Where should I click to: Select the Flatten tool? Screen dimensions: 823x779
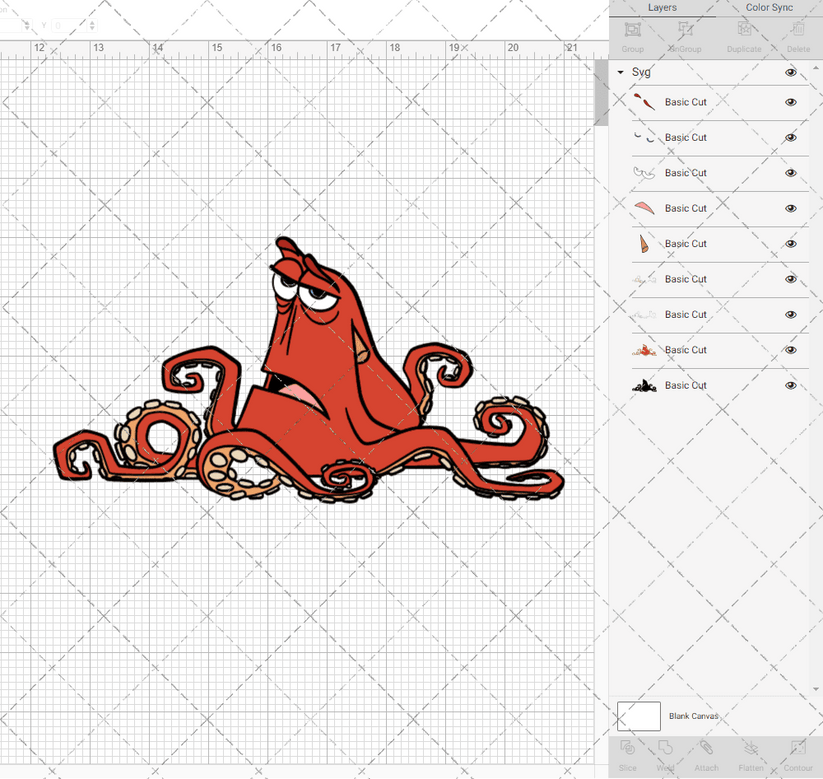751,750
